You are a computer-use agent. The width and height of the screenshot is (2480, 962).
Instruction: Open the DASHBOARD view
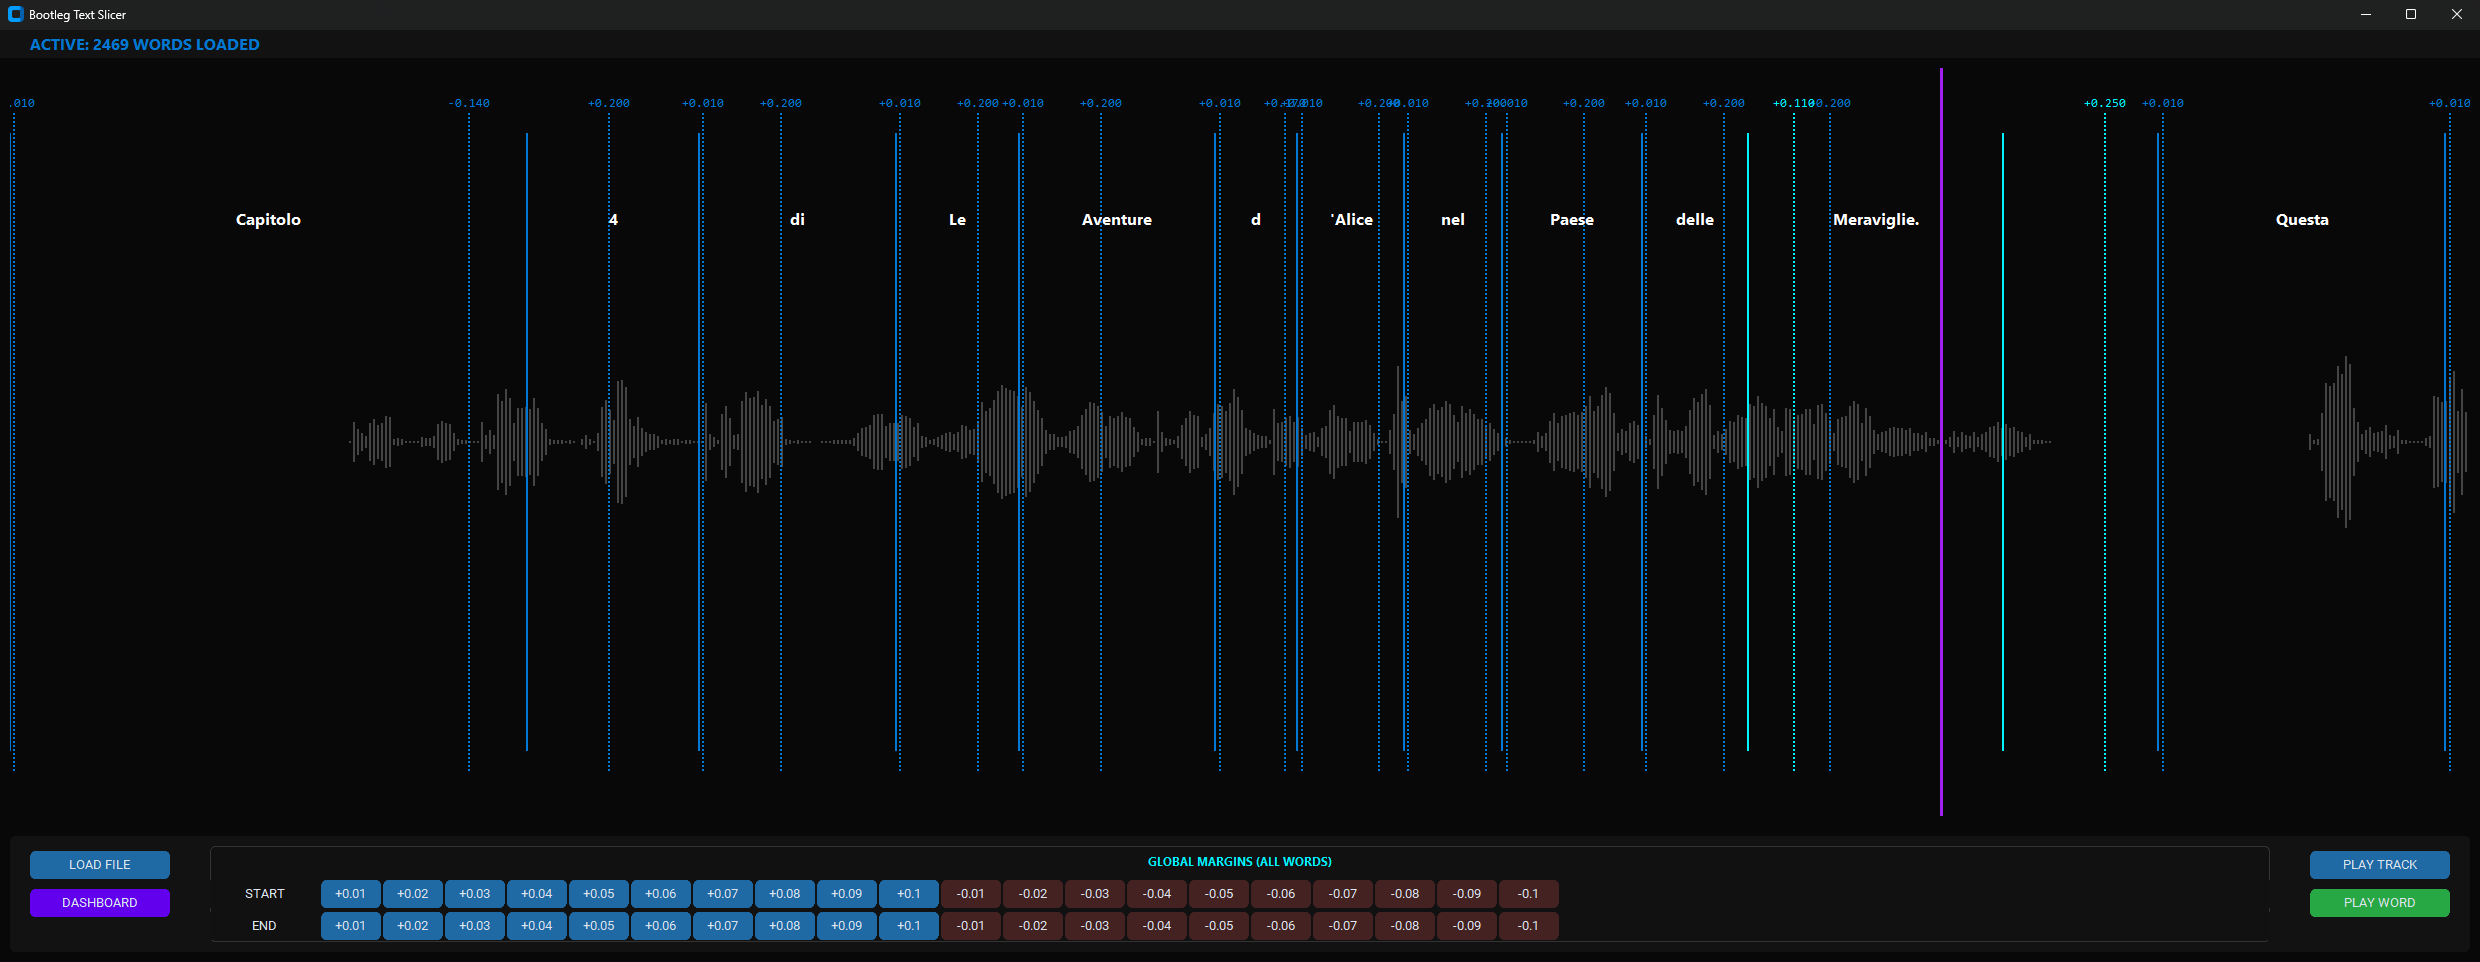point(100,903)
